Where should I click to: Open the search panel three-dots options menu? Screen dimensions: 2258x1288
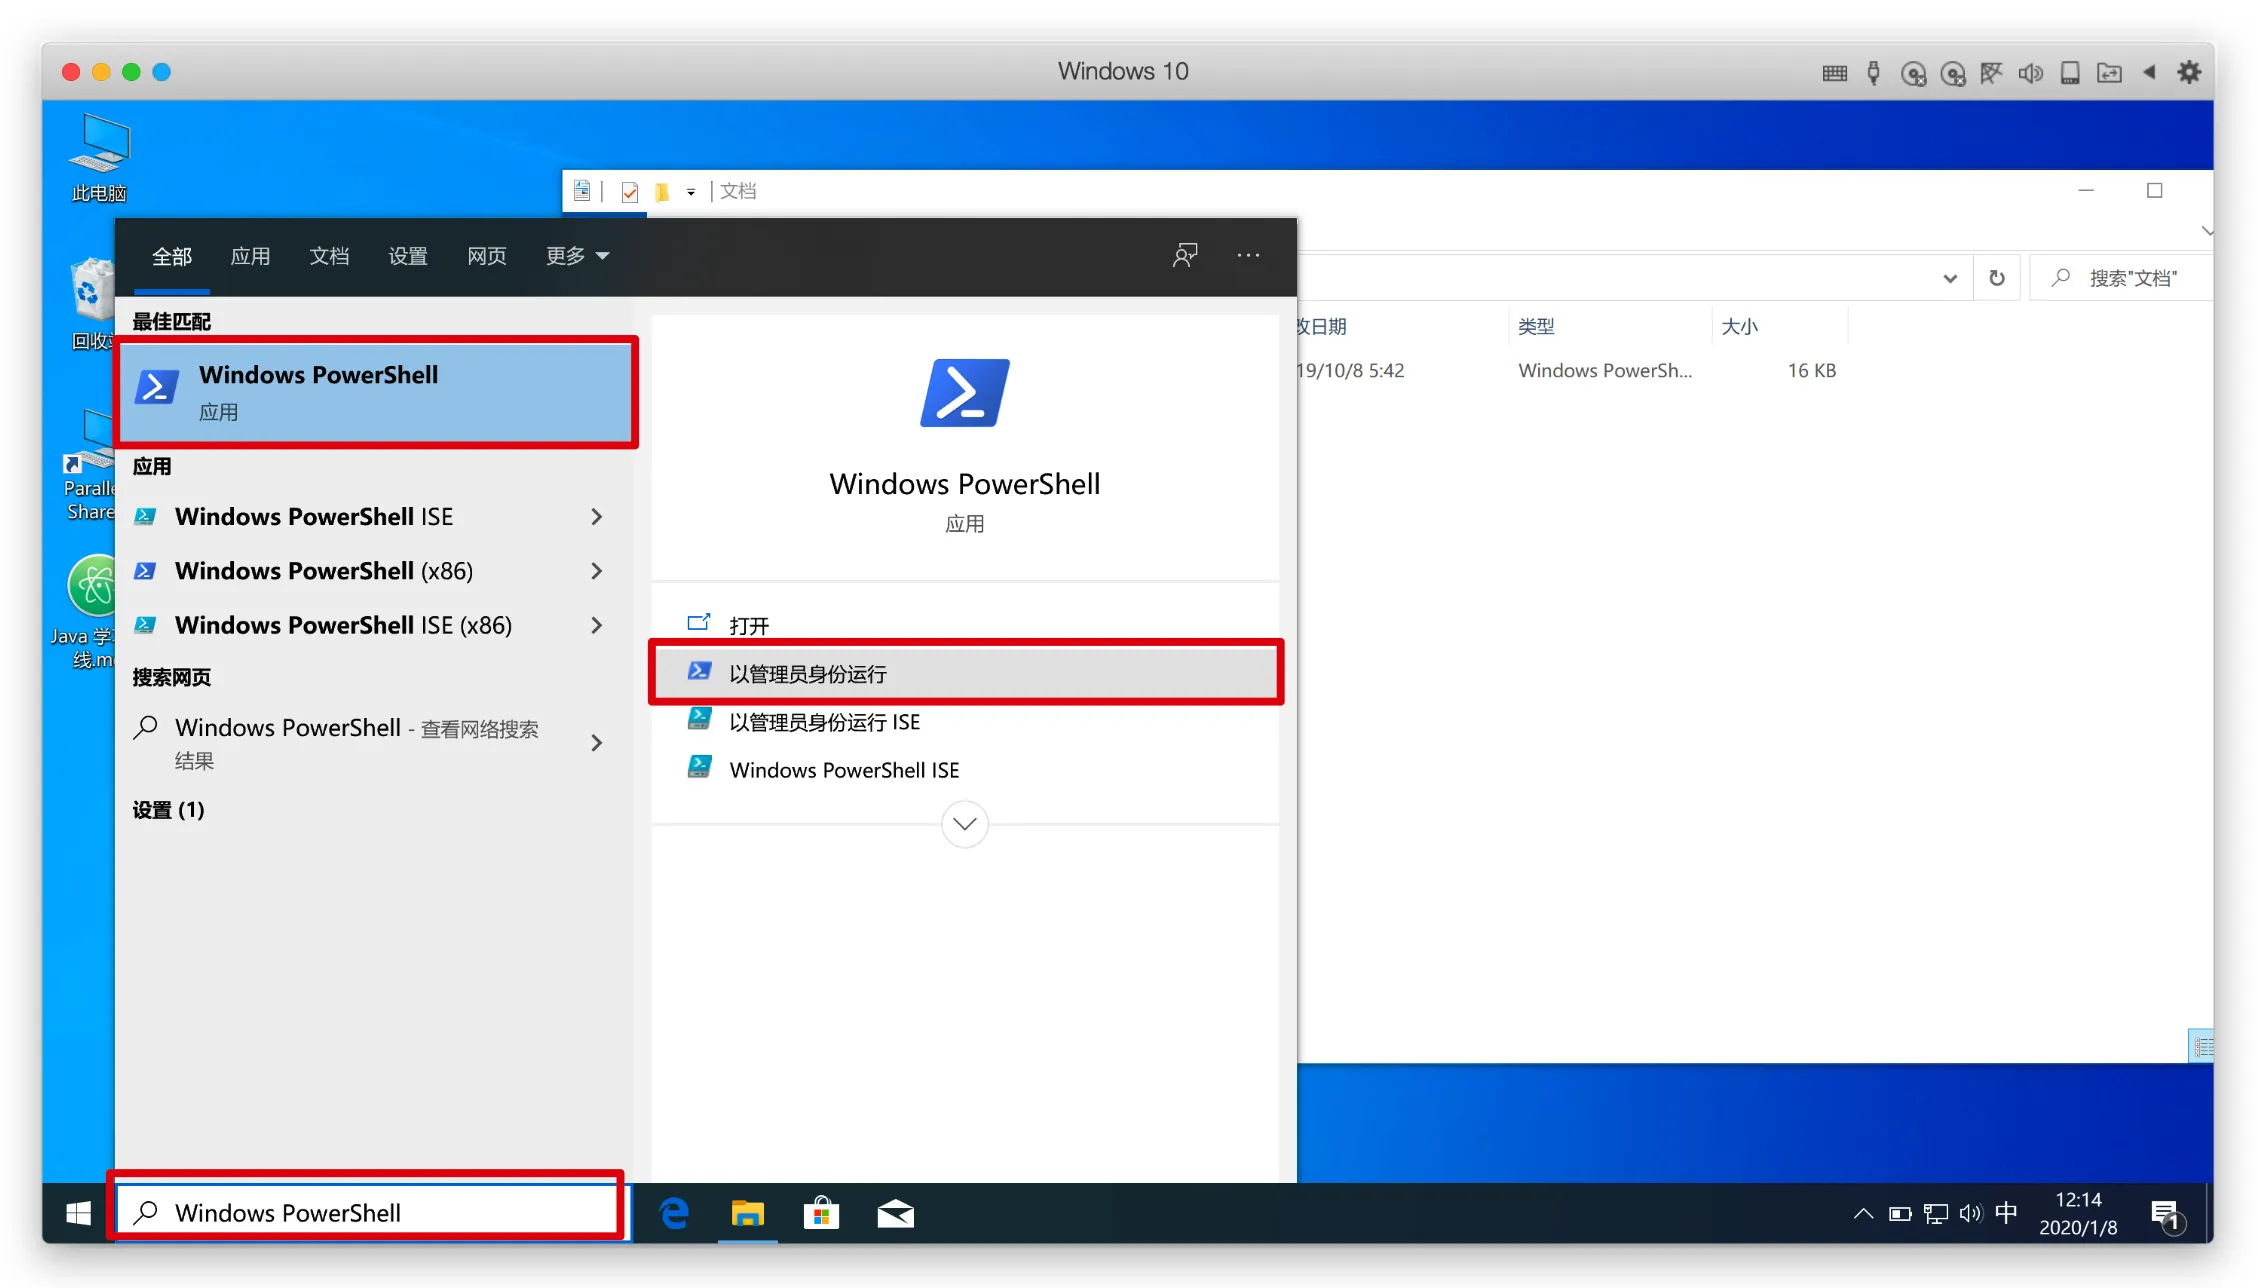point(1249,256)
